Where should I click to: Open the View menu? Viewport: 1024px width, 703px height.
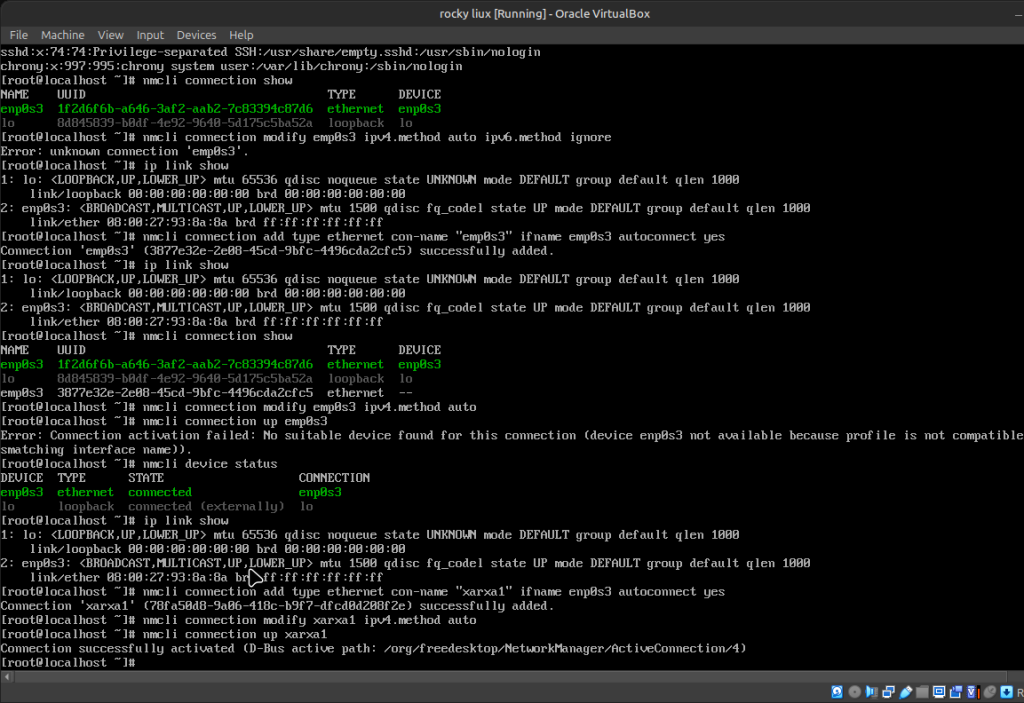pos(111,35)
